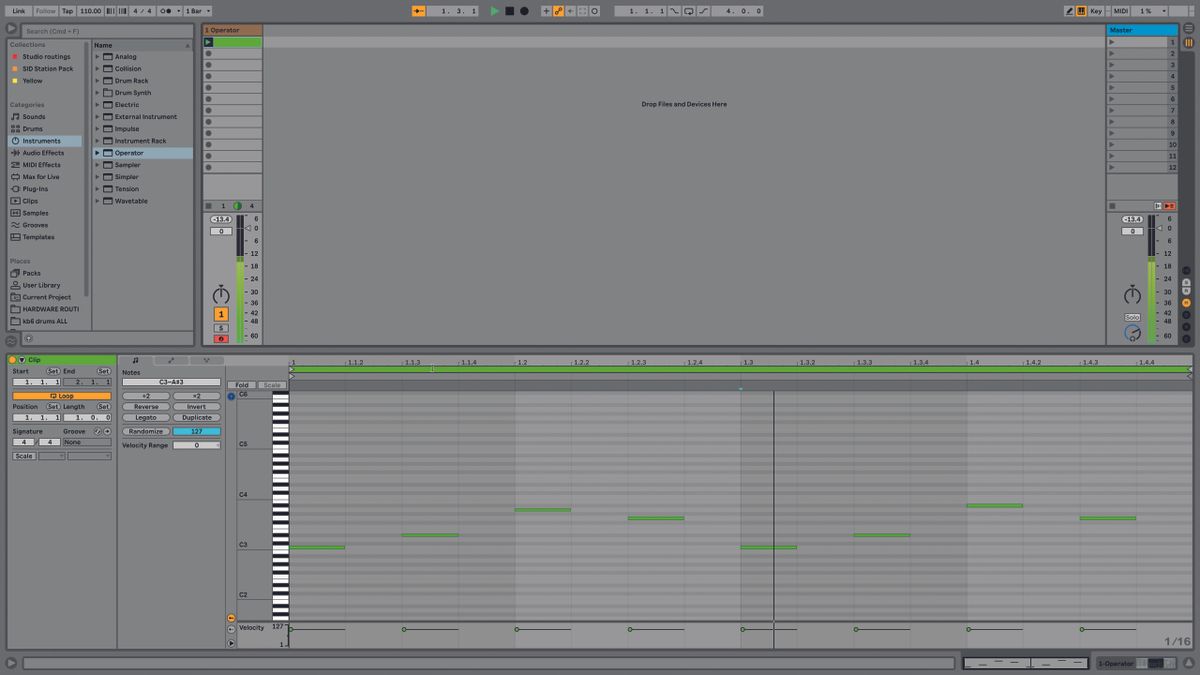Select the Studio routings collection
1200x675 pixels.
pyautogui.click(x=46, y=57)
